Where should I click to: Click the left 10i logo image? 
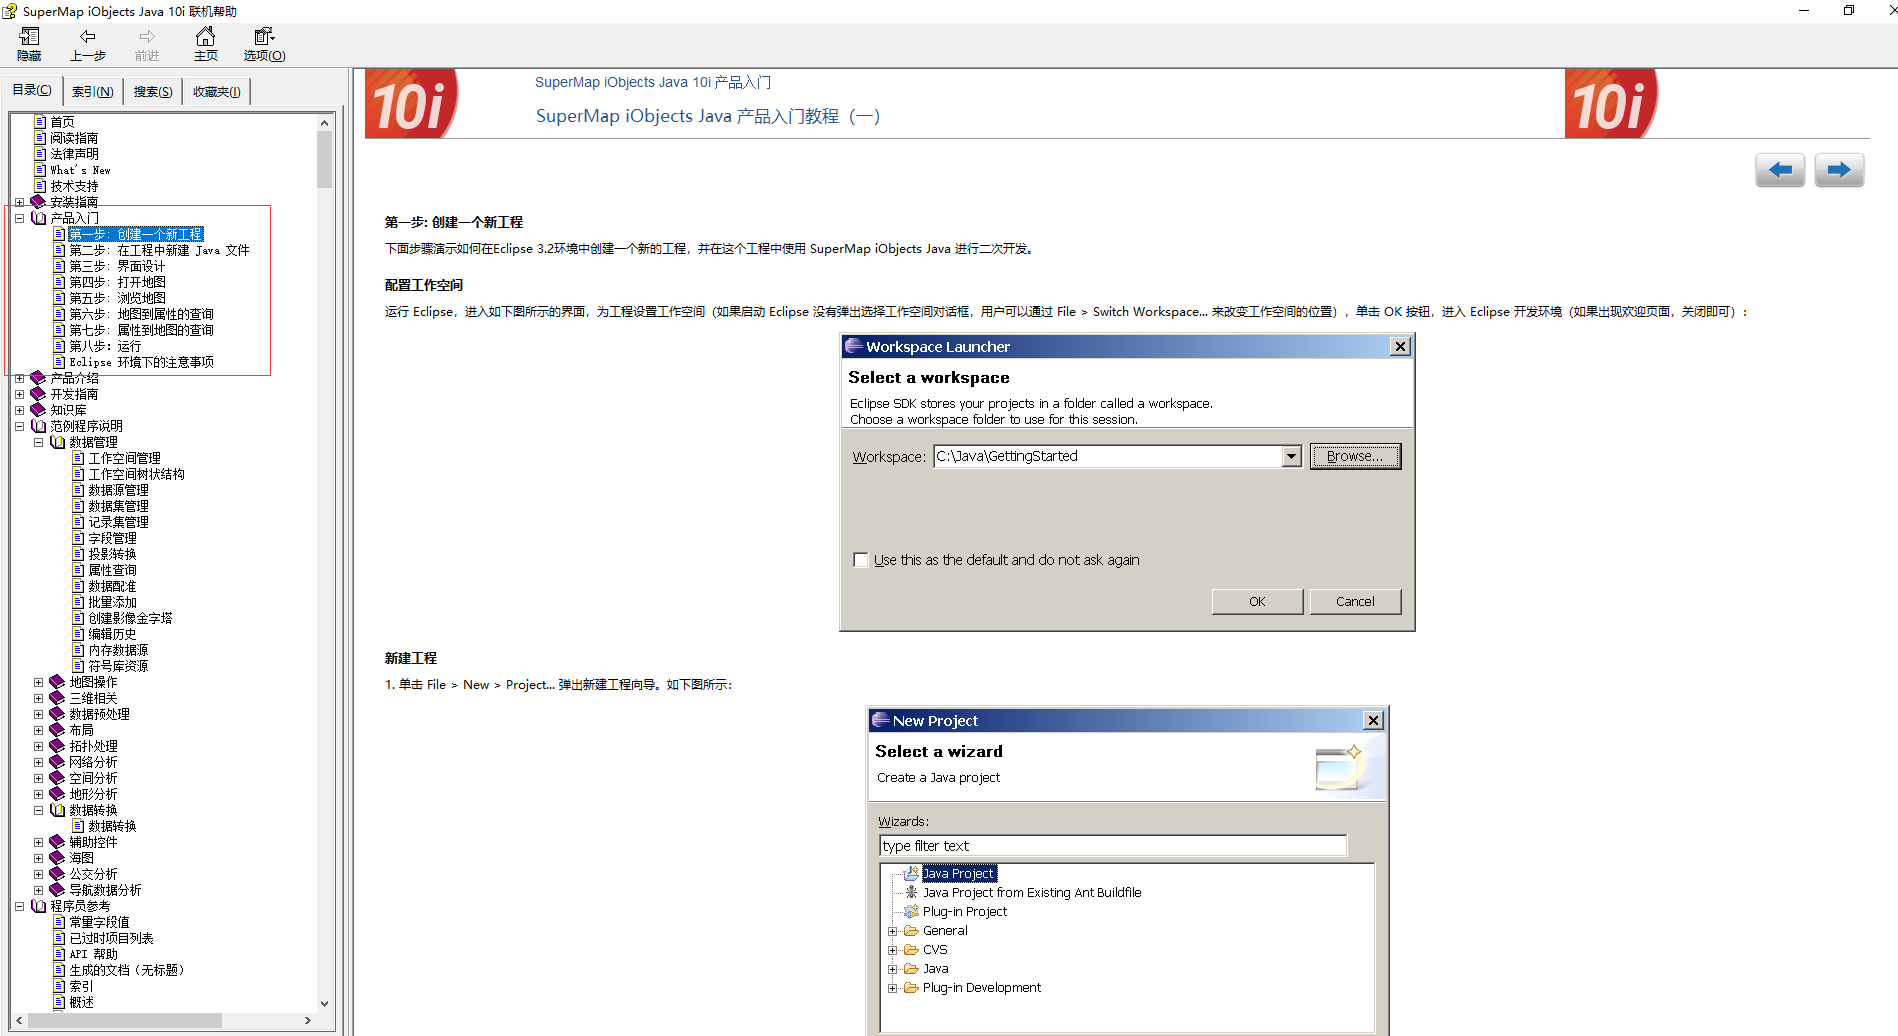[x=411, y=103]
